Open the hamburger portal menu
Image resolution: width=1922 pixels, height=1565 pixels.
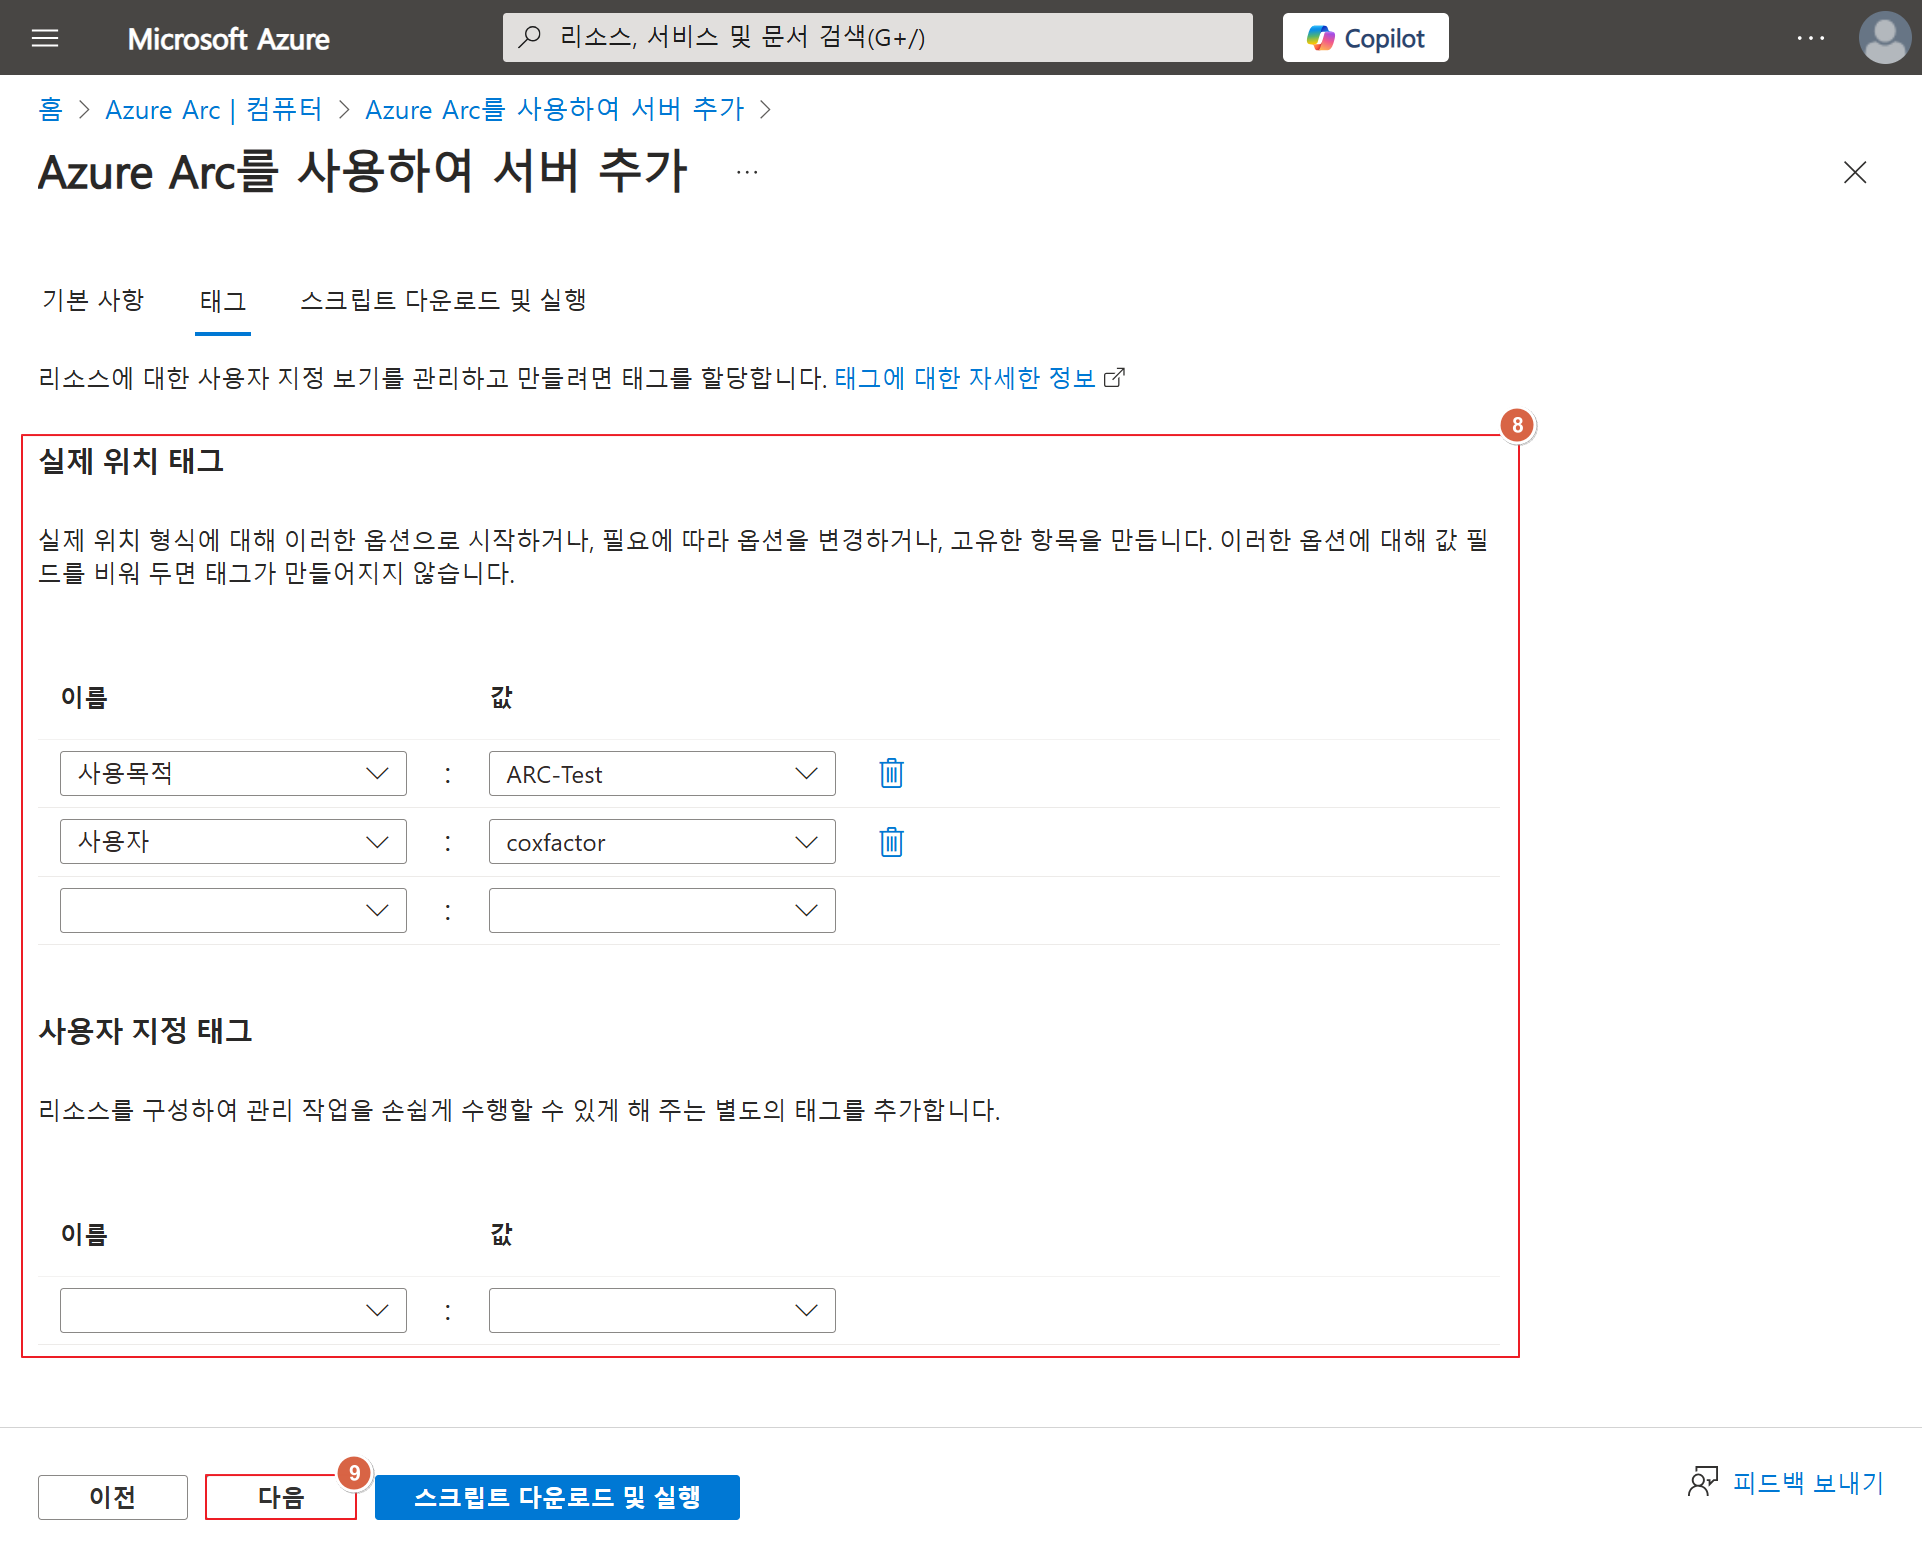coord(45,38)
